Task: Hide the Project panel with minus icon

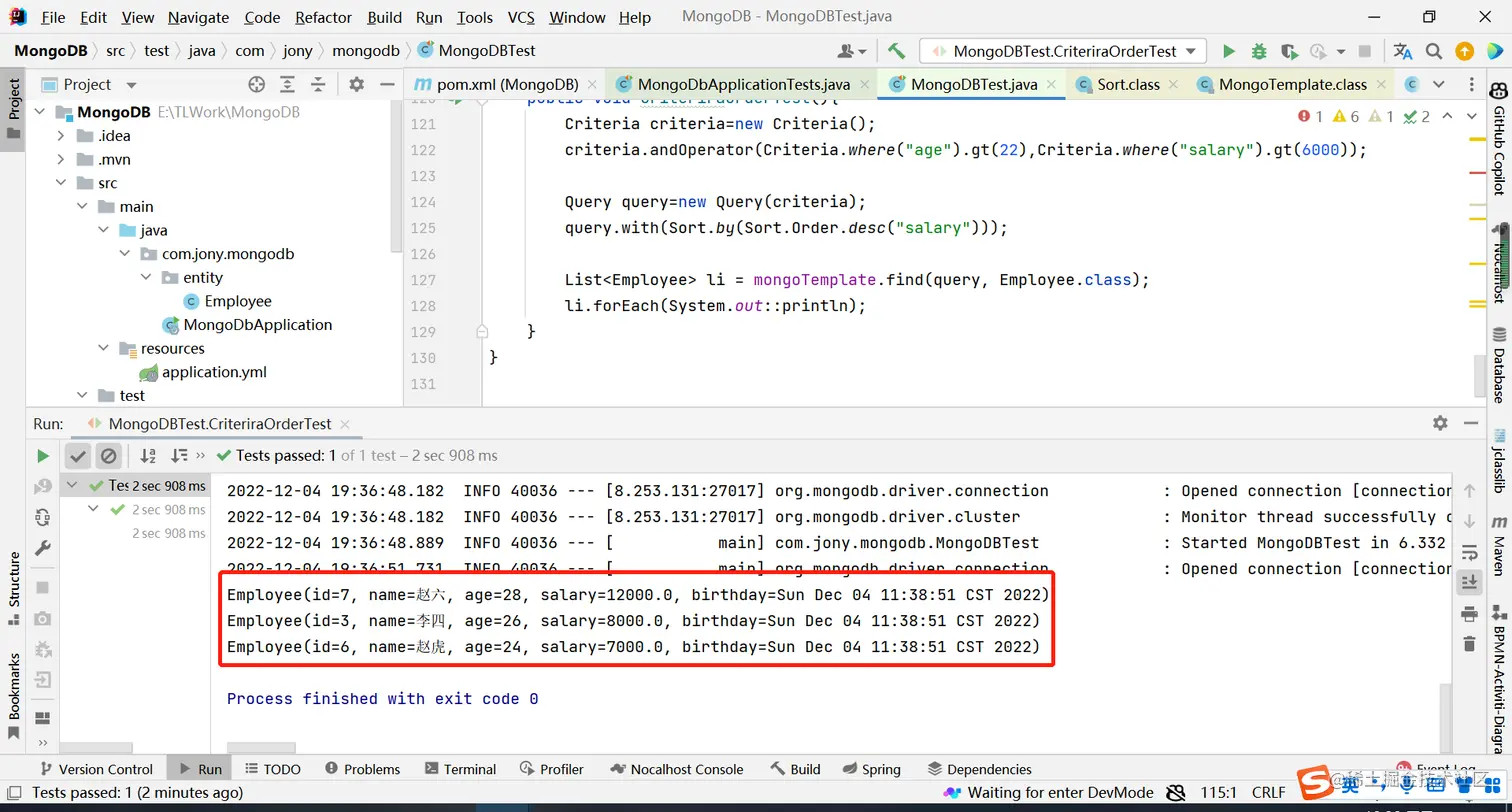Action: tap(387, 85)
